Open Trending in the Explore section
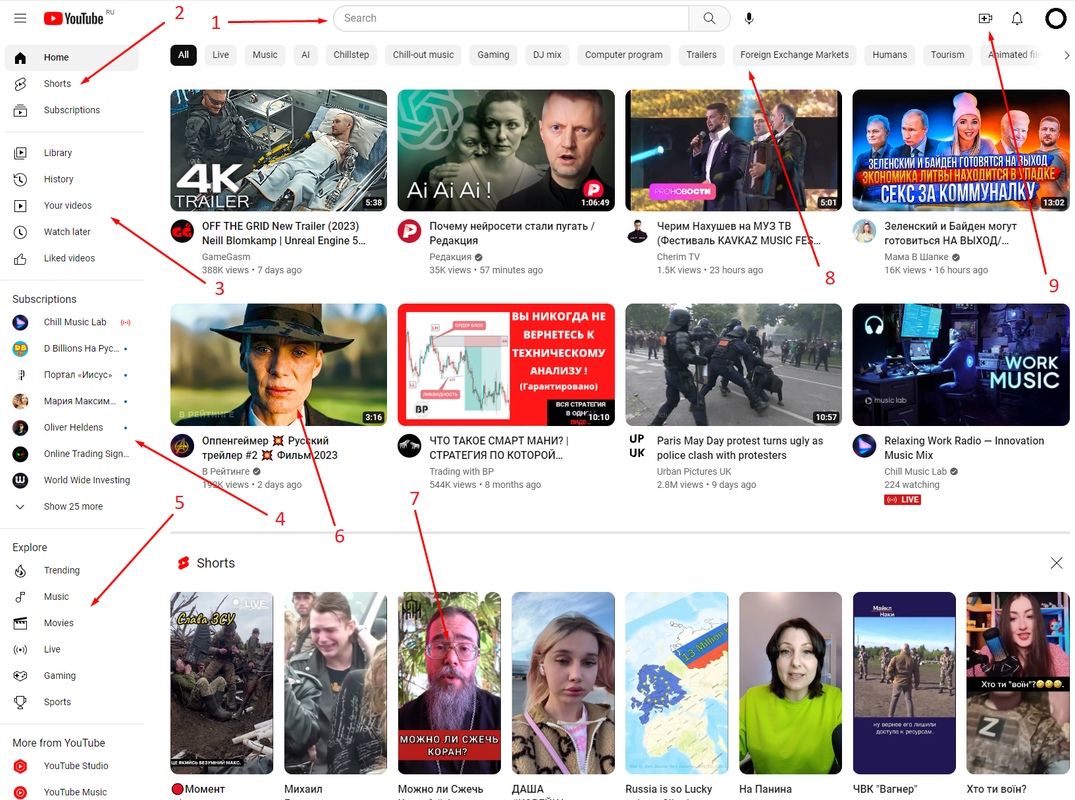This screenshot has height=800, width=1075. (x=61, y=570)
